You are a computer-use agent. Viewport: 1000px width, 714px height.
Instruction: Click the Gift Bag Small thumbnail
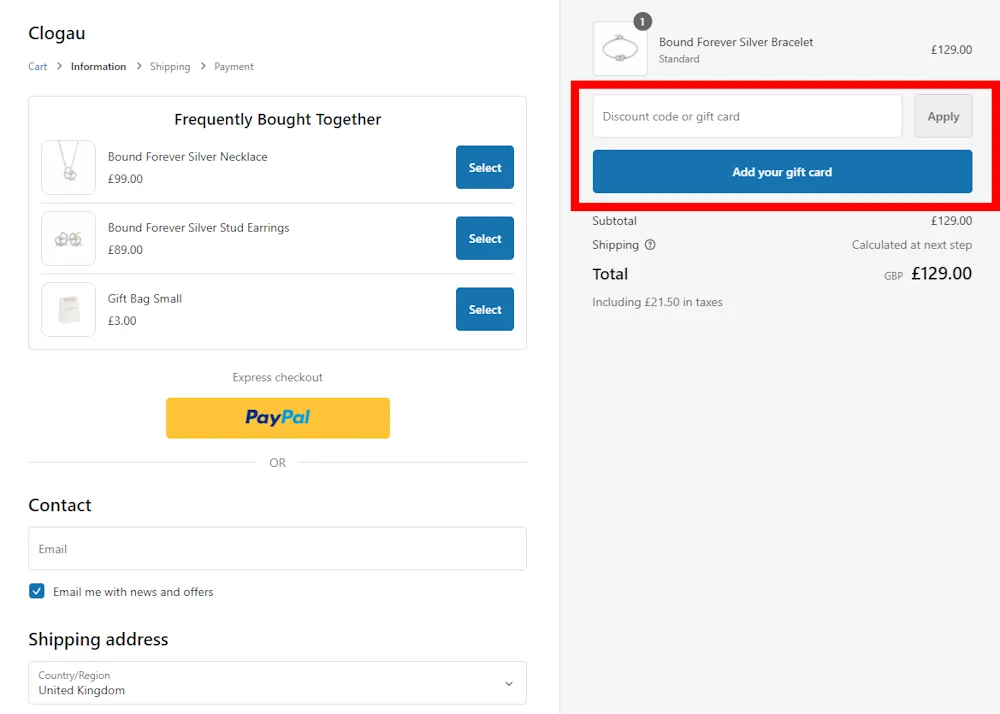68,309
